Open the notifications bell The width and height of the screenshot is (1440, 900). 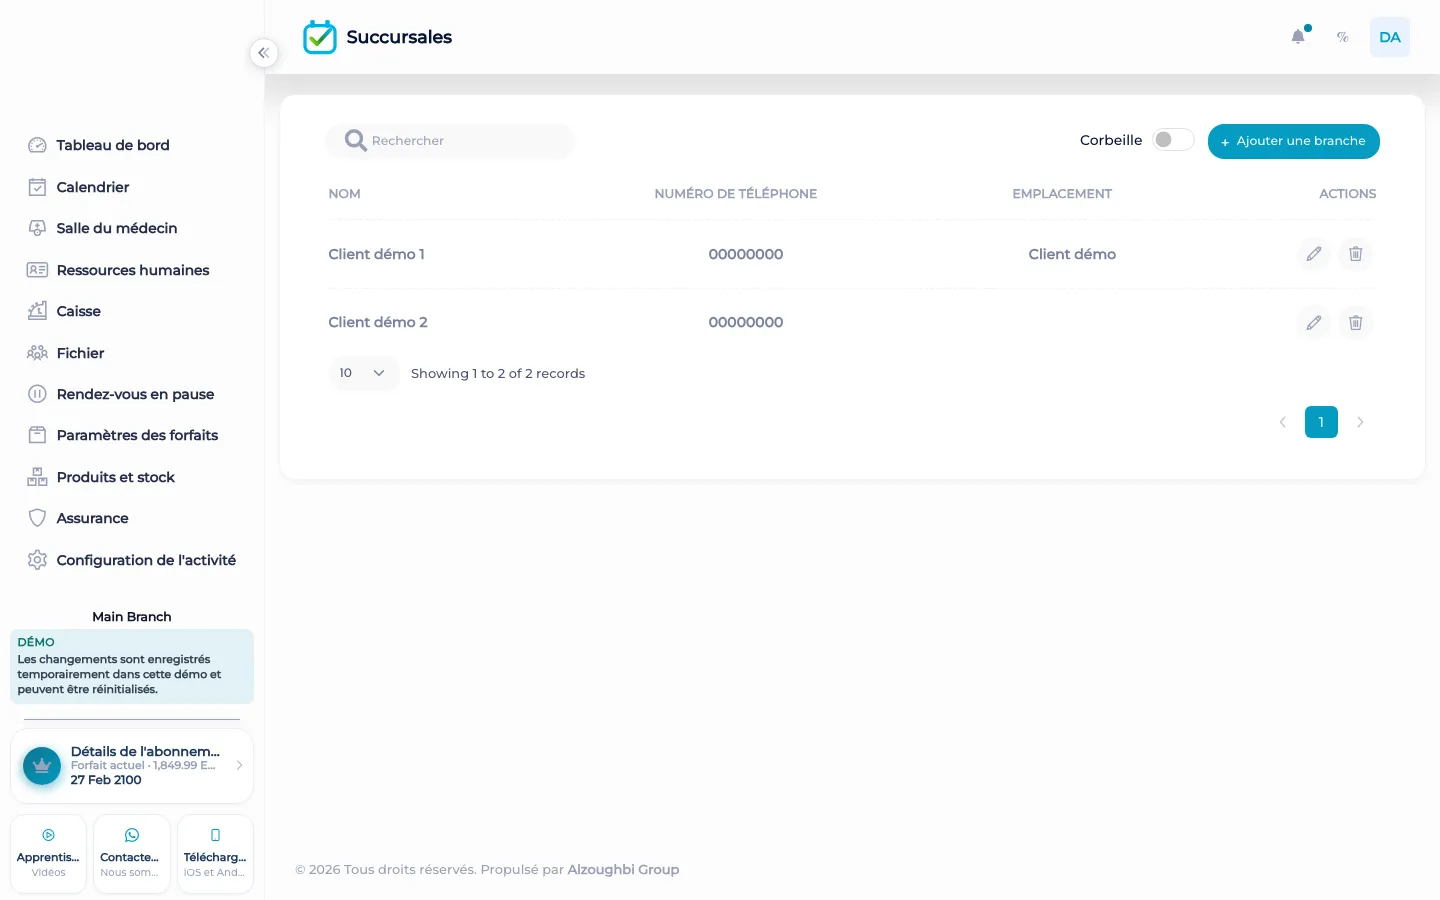pos(1298,37)
